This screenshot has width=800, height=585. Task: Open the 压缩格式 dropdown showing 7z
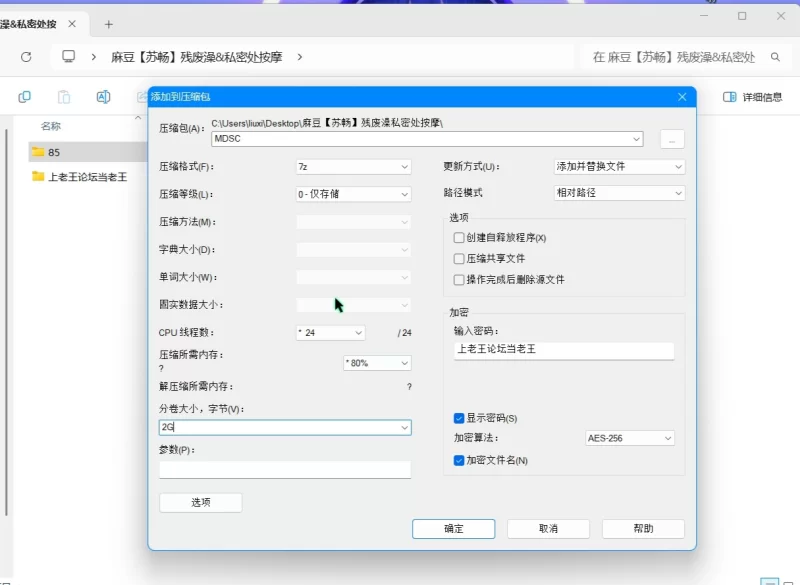[x=353, y=167]
